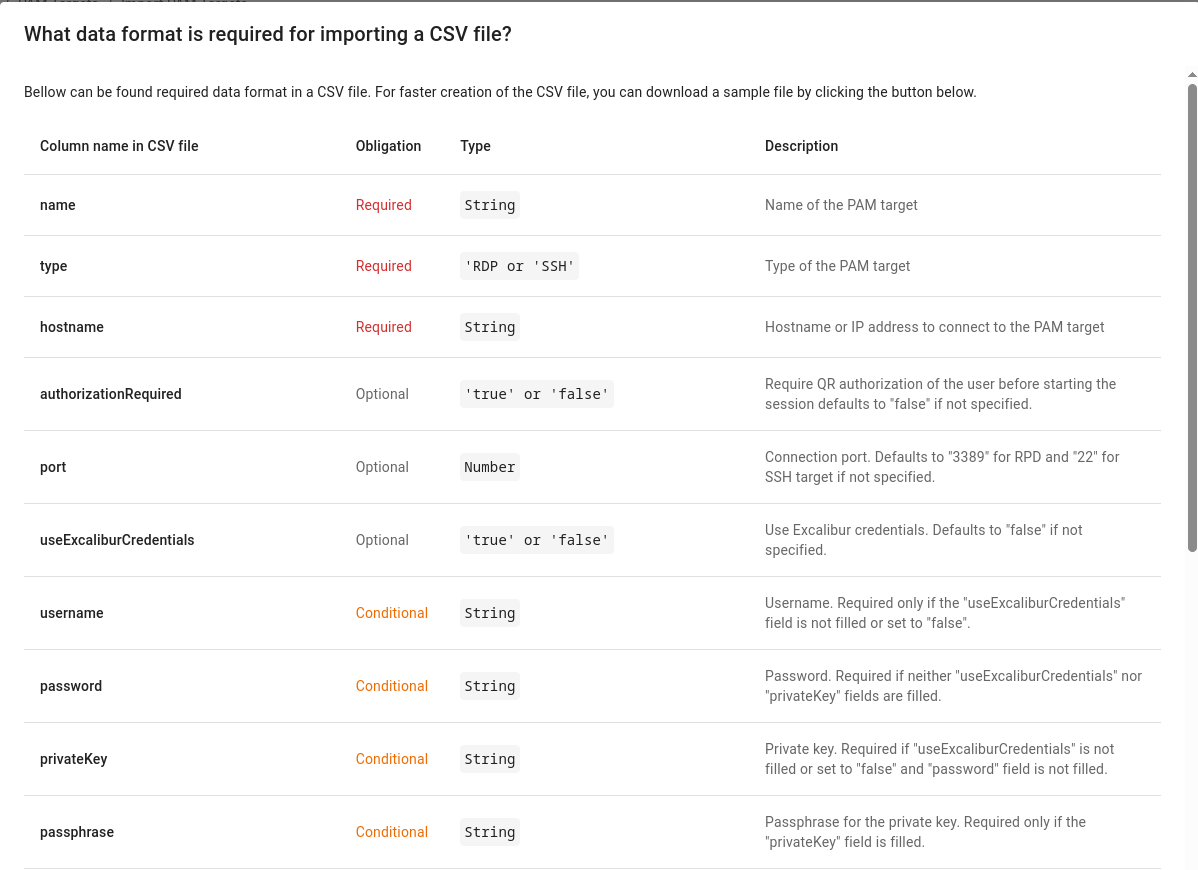
Task: Click the Optional label for port
Action: coord(382,467)
